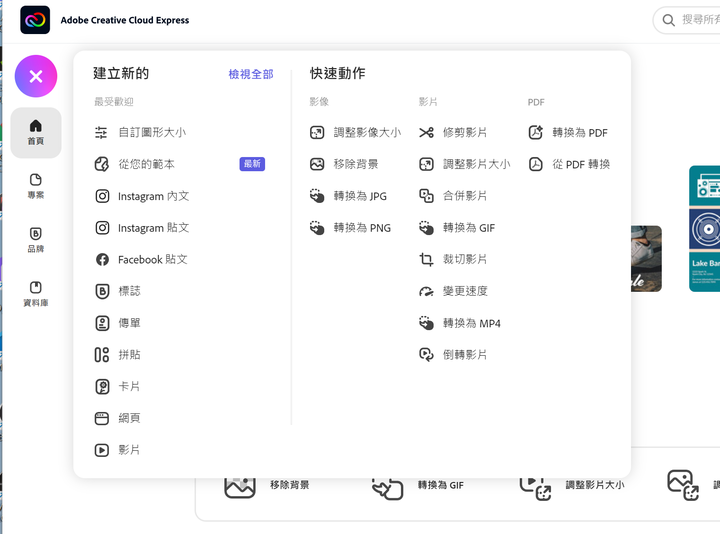The height and width of the screenshot is (534, 720).
Task: Open the shoe photo template thumbnail
Action: [647, 259]
